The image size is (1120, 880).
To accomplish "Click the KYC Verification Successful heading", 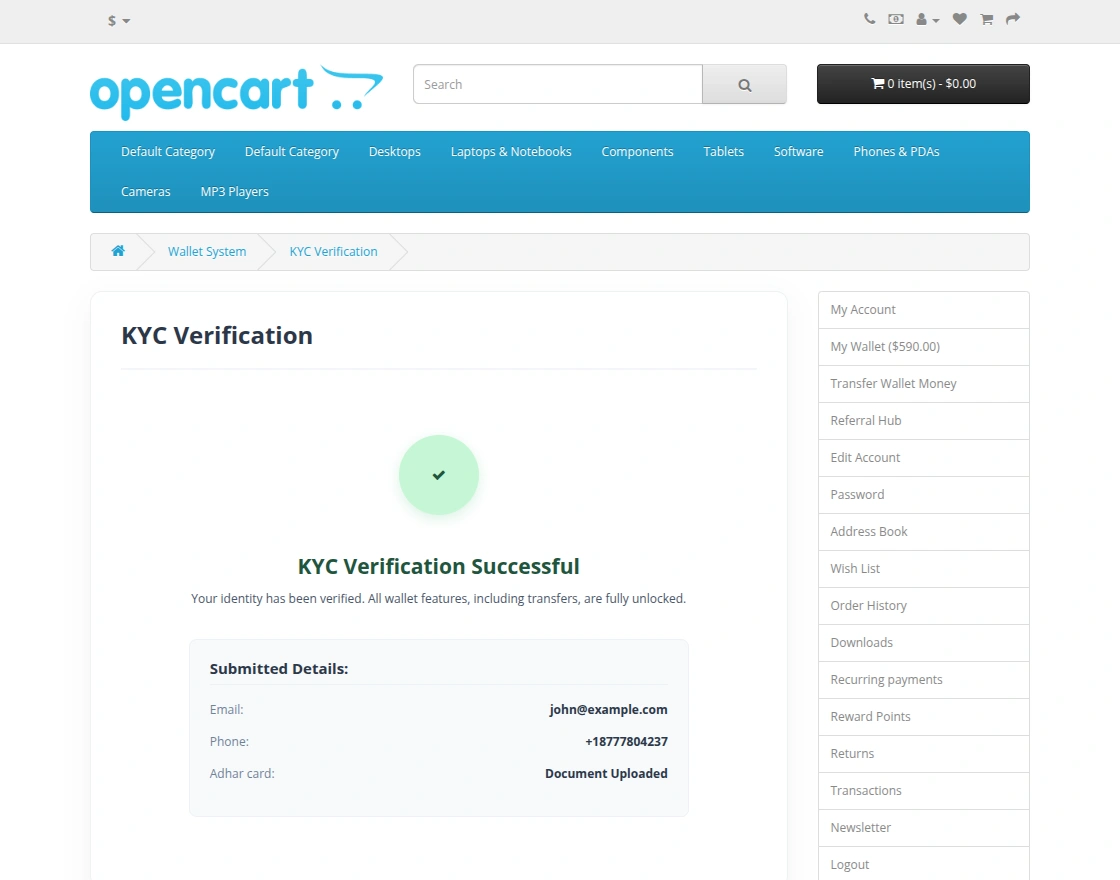I will pos(439,566).
